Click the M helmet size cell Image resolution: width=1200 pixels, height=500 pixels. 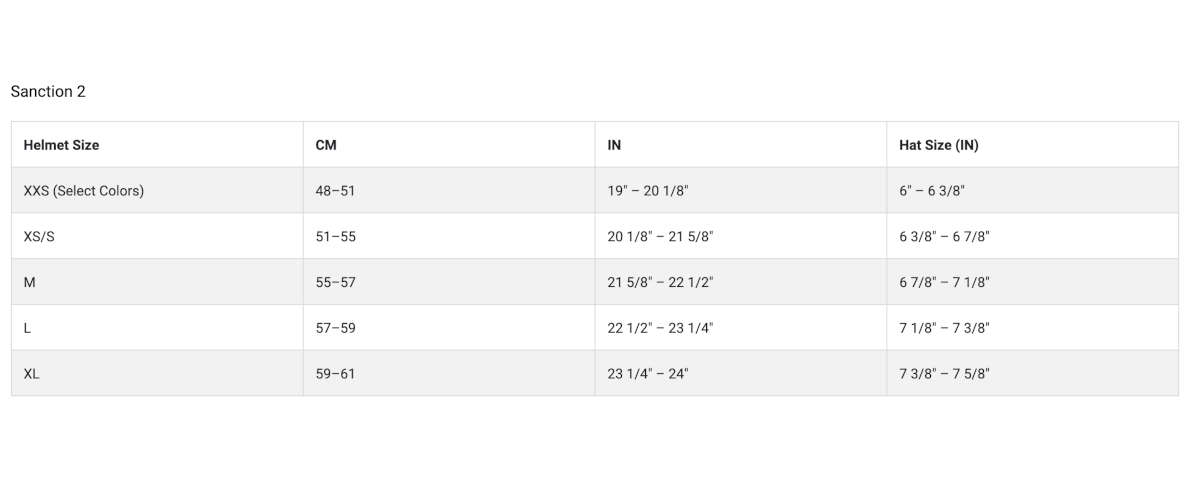[30, 283]
